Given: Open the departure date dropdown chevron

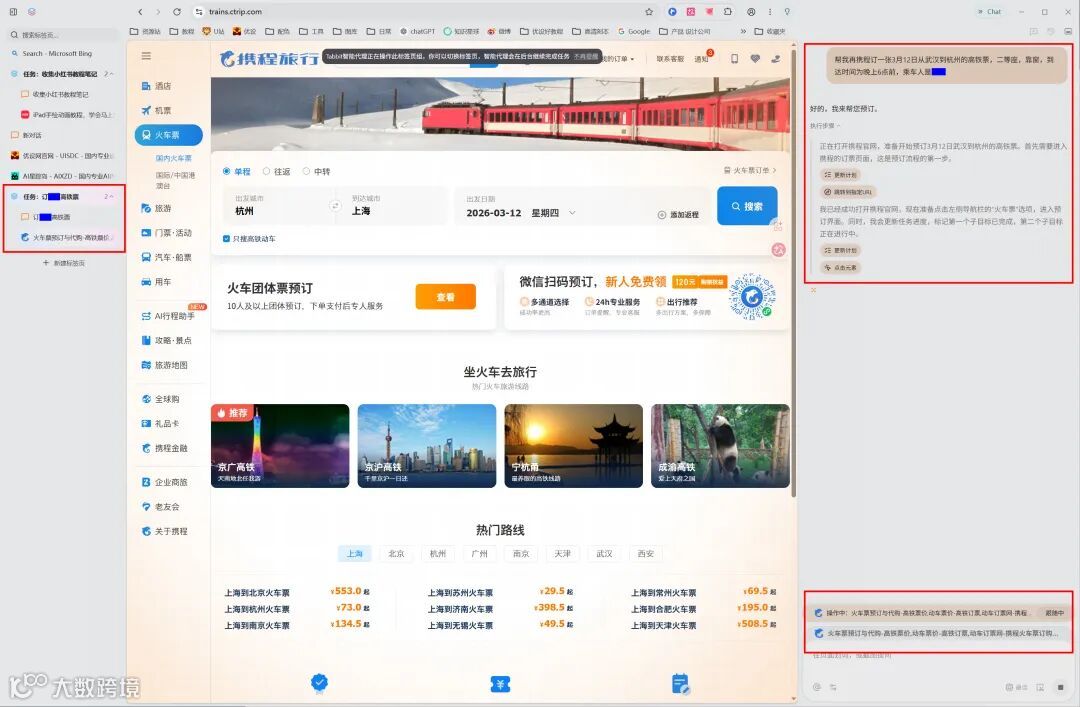Looking at the screenshot, I should coord(572,213).
